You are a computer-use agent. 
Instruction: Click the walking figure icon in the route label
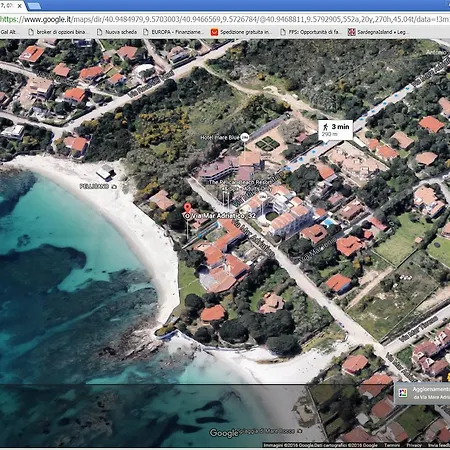325,127
